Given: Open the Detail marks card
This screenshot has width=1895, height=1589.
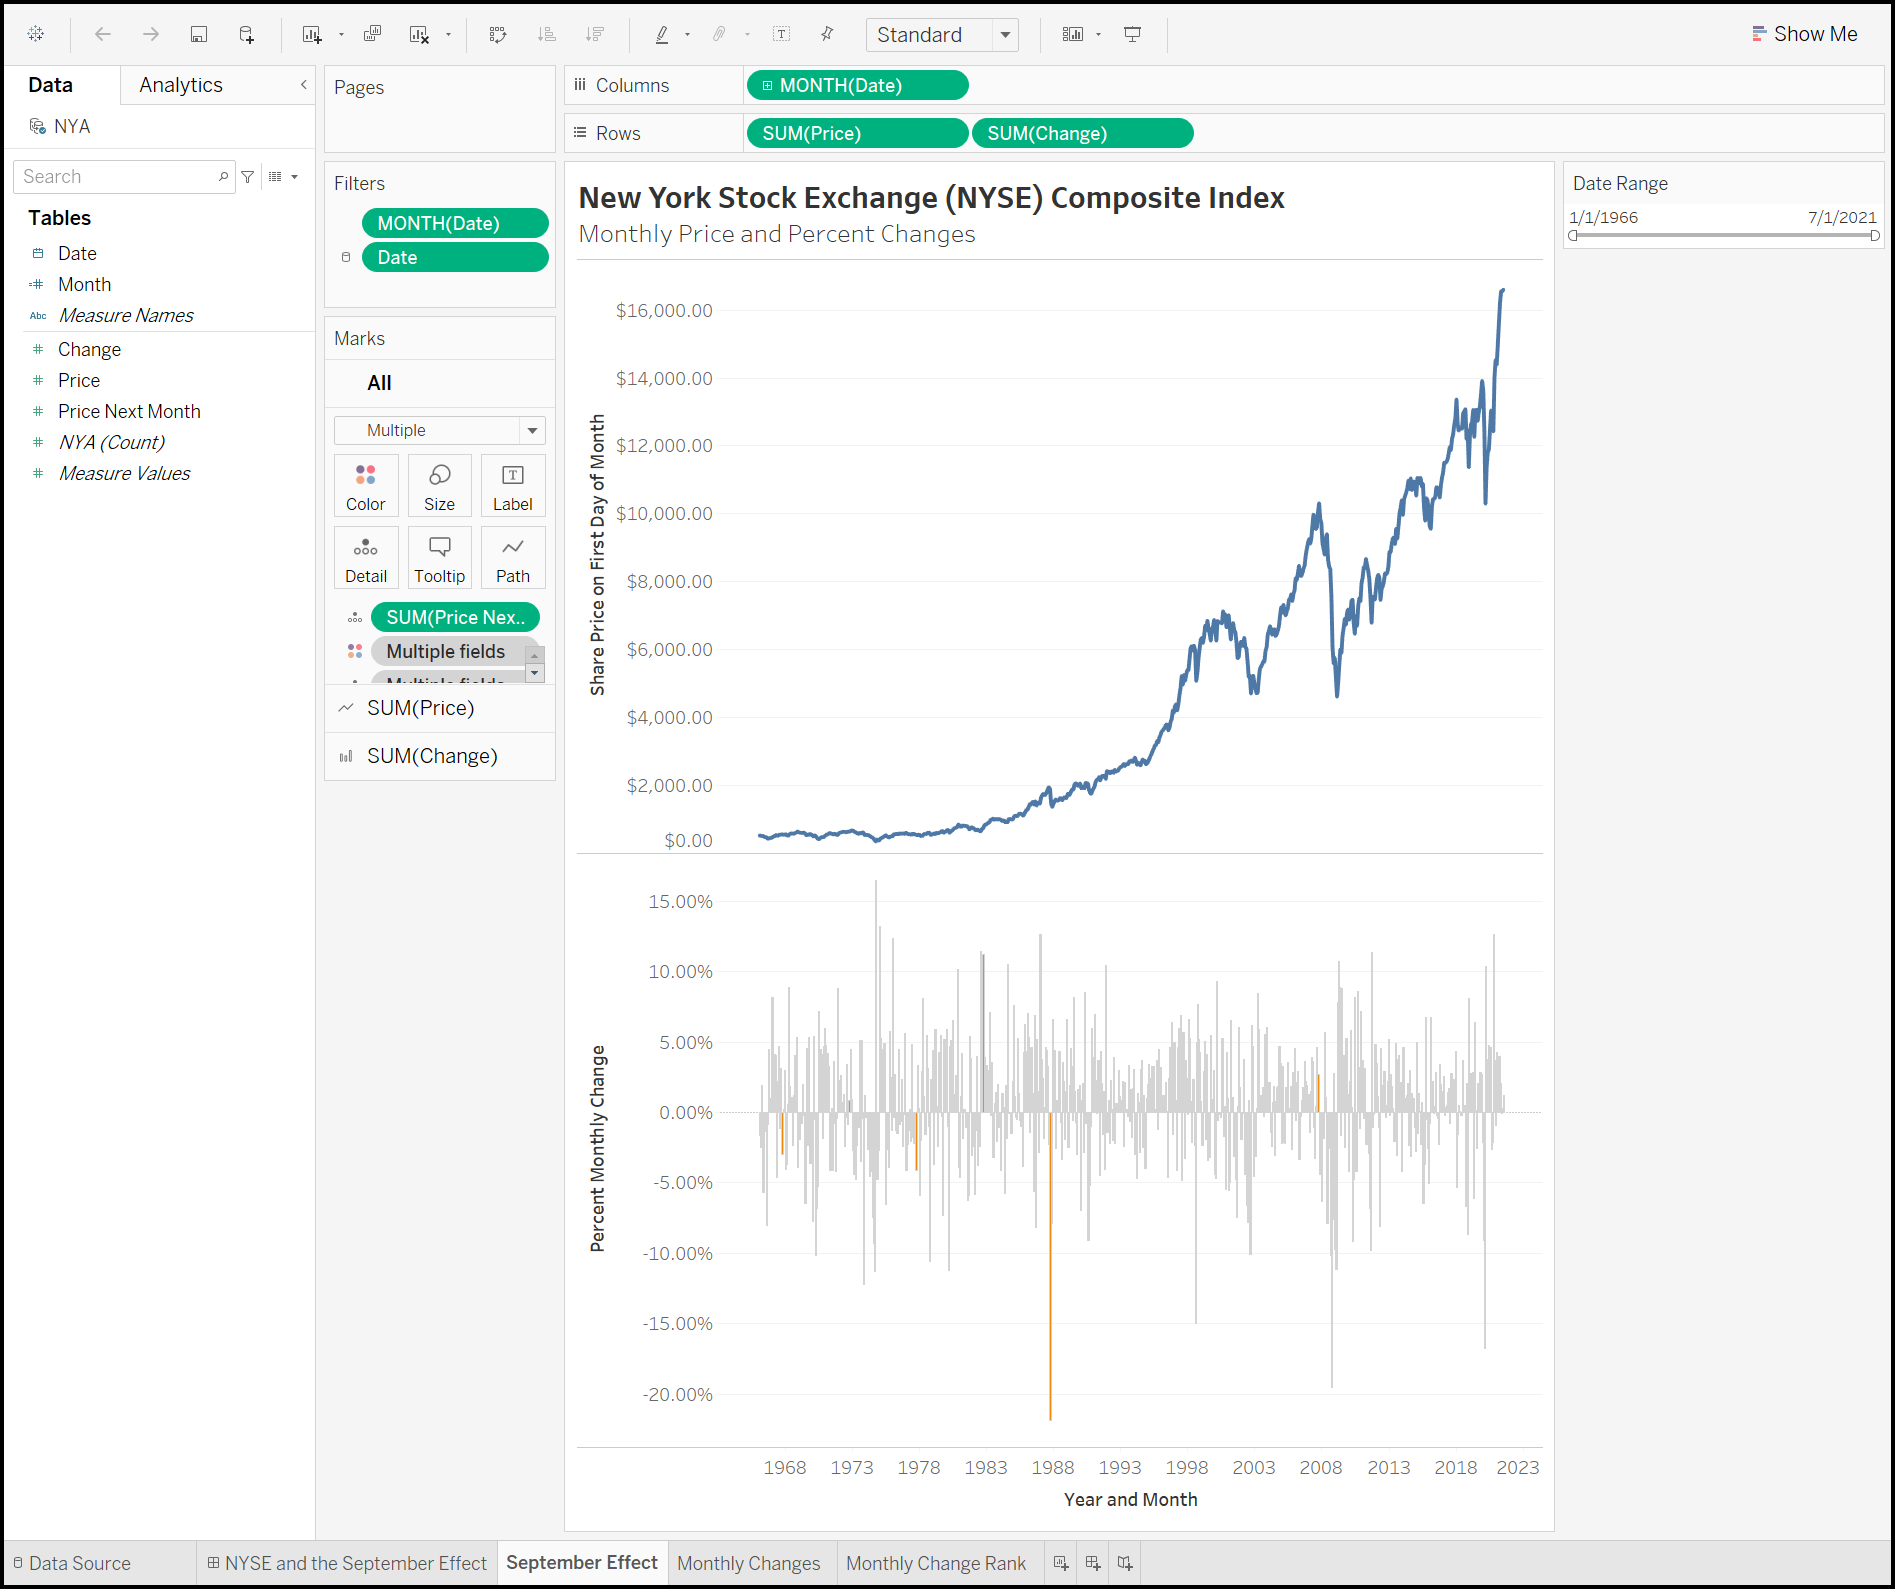Looking at the screenshot, I should click(366, 558).
